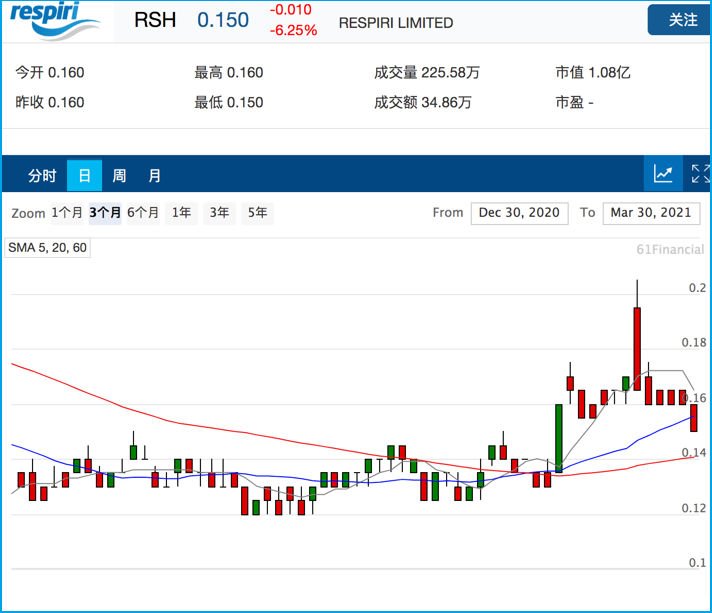Set zoom to 3年
This screenshot has height=613, width=712.
pos(219,213)
